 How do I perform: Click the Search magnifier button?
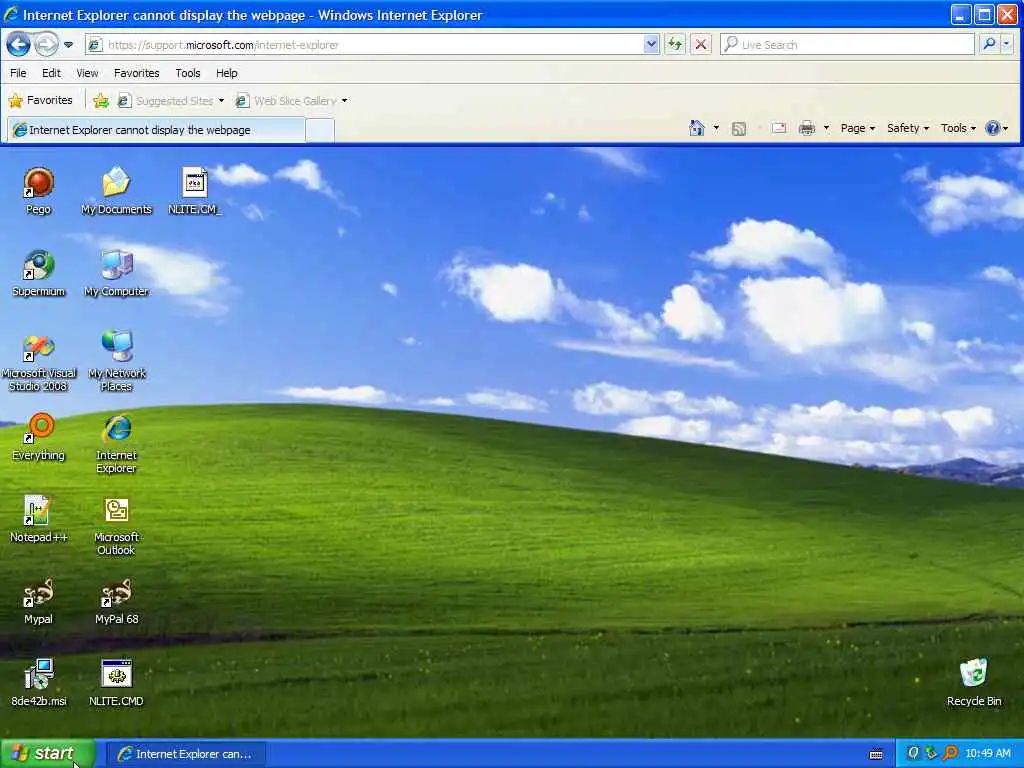click(989, 44)
